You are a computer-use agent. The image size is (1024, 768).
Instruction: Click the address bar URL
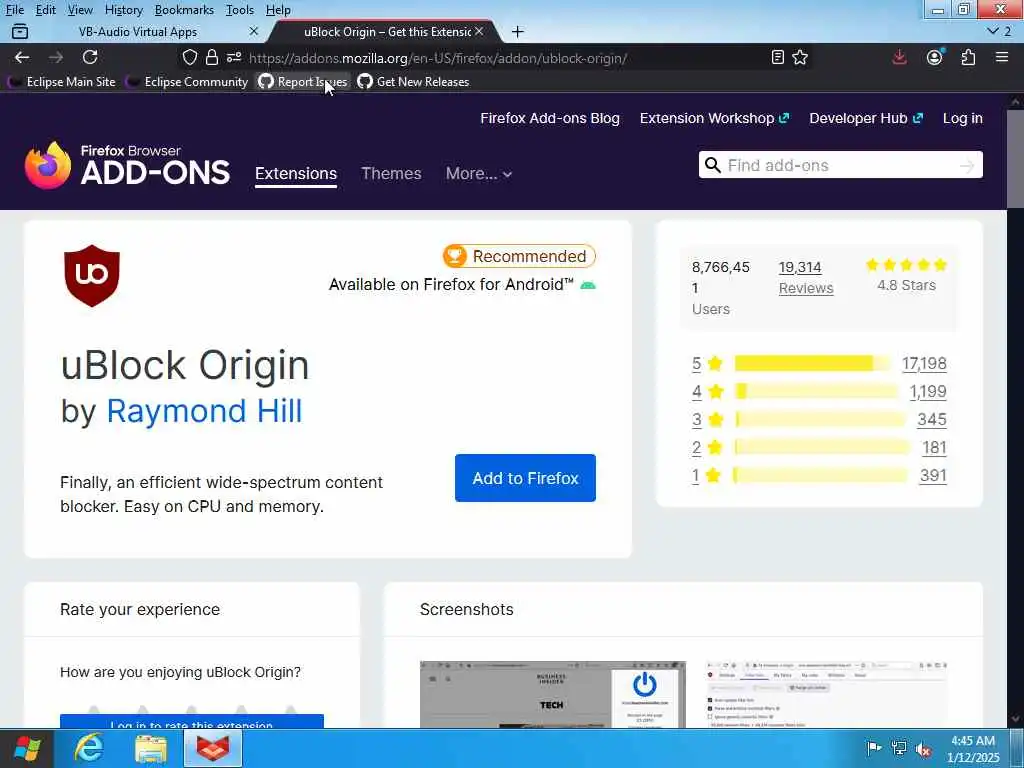point(438,58)
